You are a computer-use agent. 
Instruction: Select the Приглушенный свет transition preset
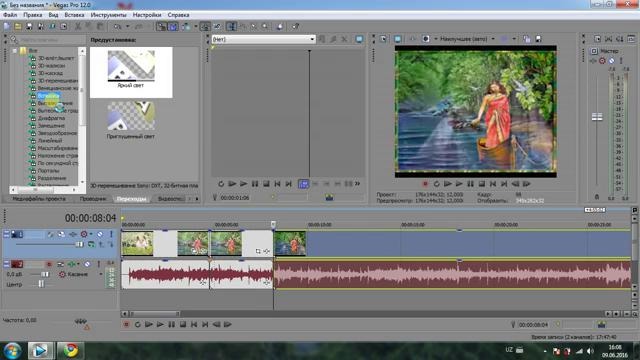[131, 120]
